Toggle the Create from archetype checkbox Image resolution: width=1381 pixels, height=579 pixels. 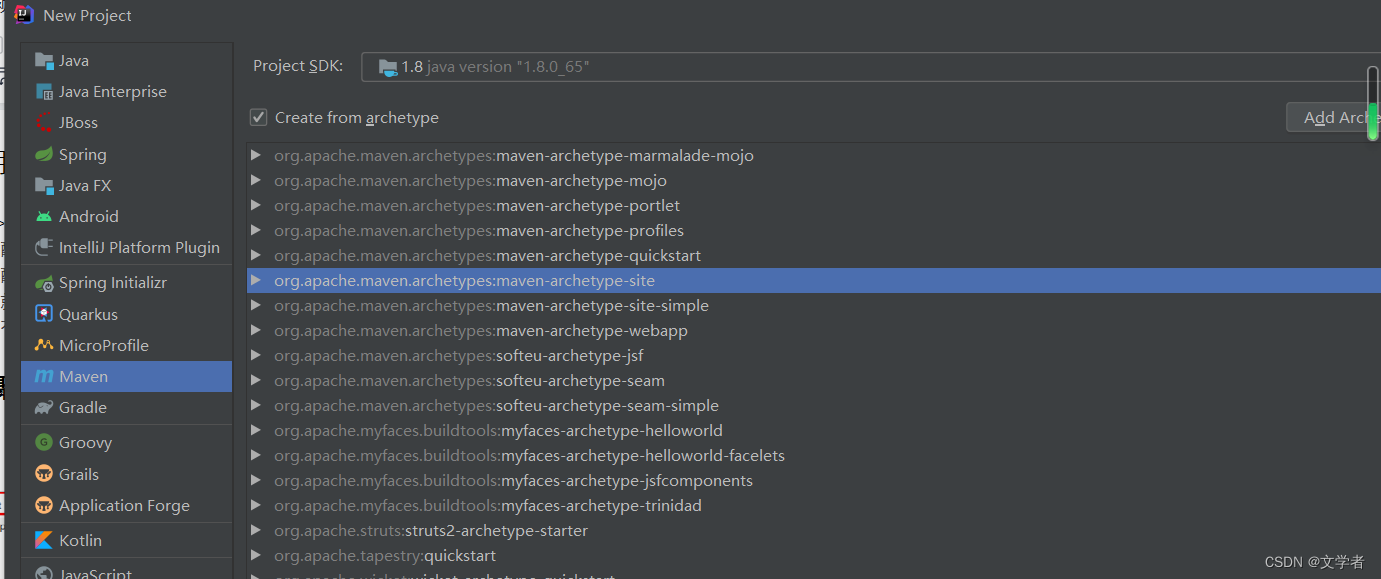(258, 117)
